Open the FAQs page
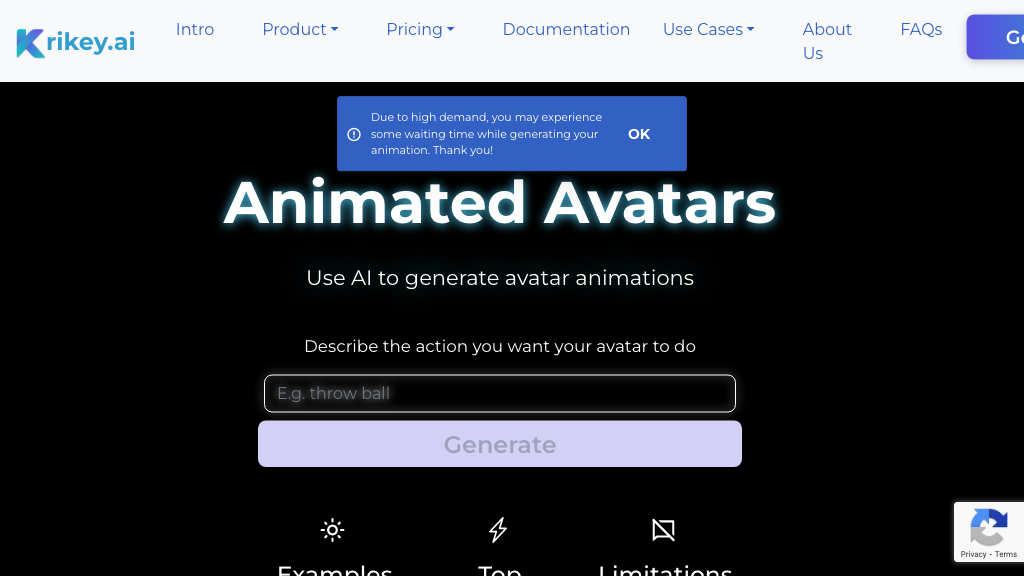The width and height of the screenshot is (1024, 576). click(x=921, y=30)
